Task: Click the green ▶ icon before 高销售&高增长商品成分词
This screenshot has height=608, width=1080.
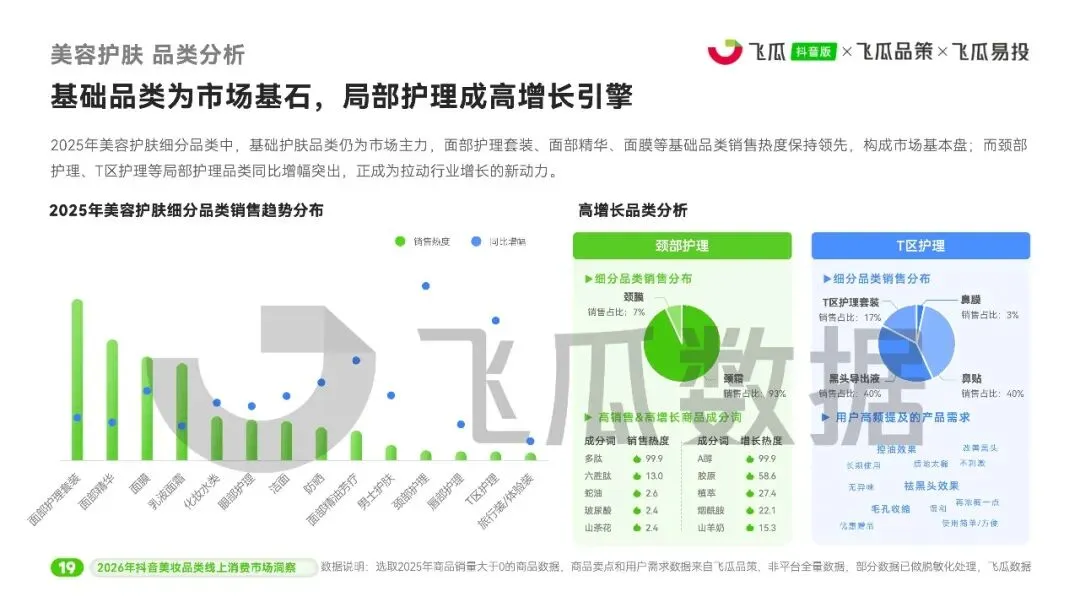Action: tap(589, 418)
